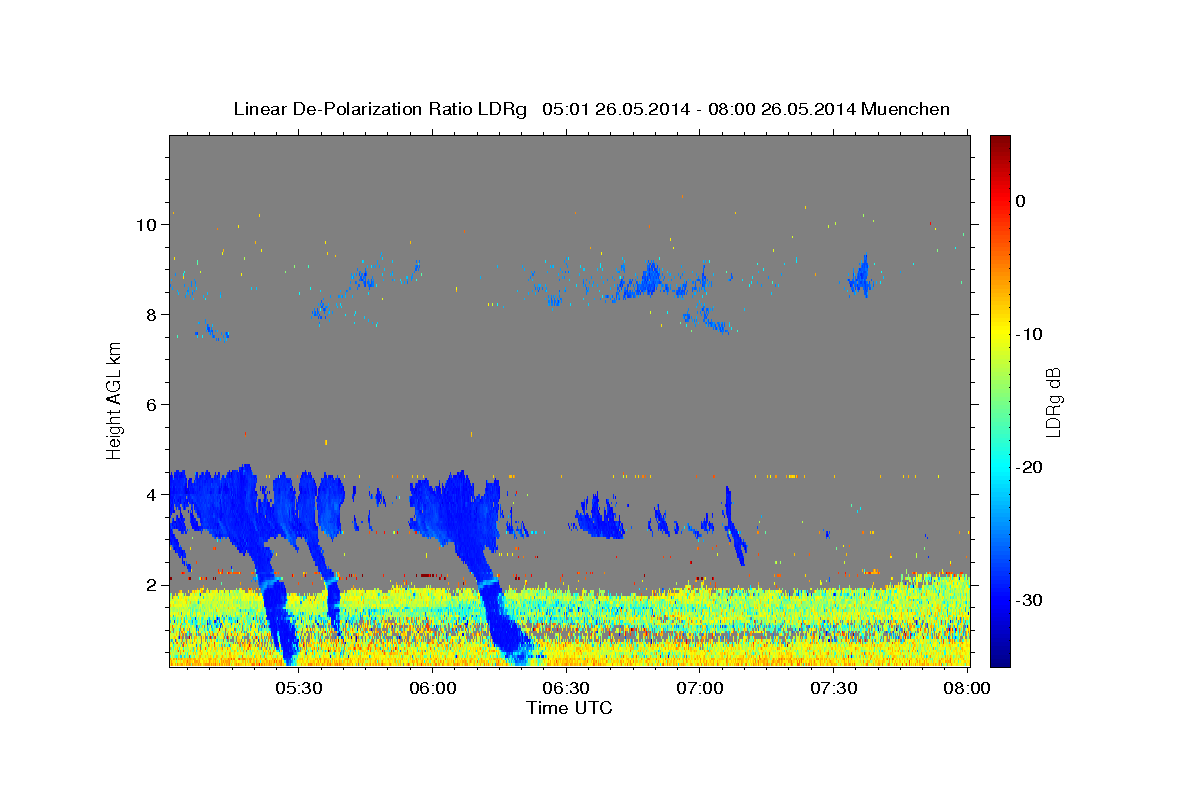Click the height tick label 8
Viewport: 1200px width, 800px height.
click(152, 315)
